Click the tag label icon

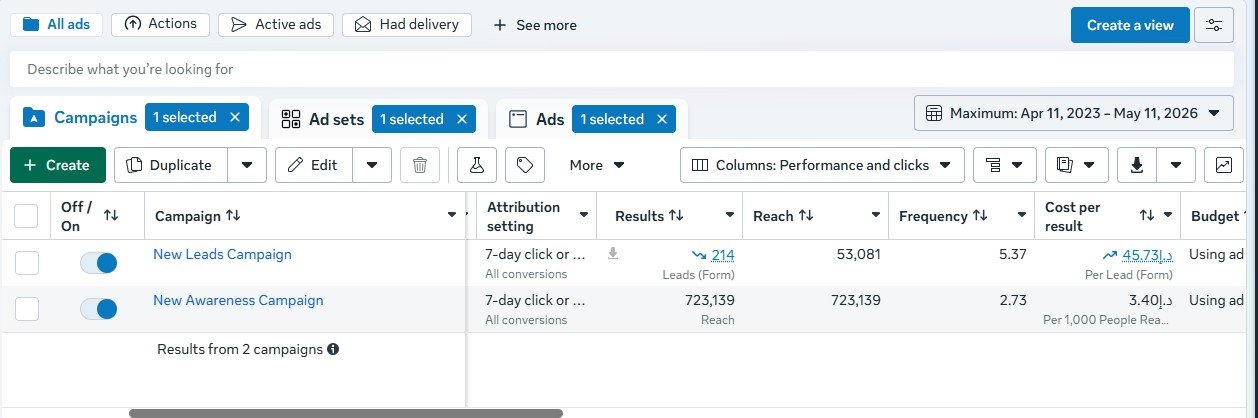coord(525,165)
